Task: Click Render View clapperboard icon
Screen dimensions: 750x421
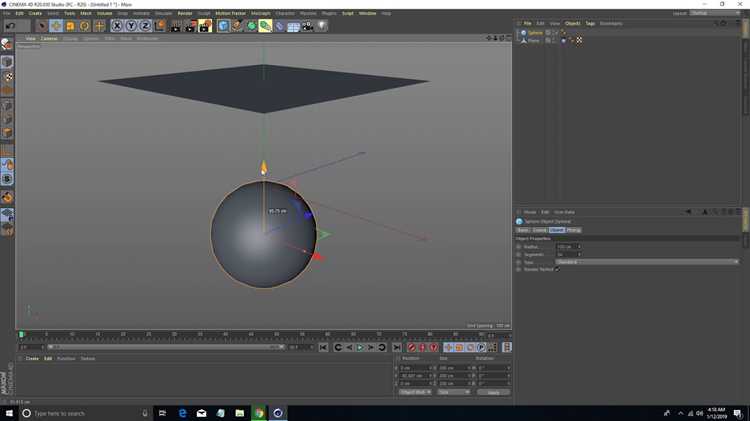Action: point(176,25)
